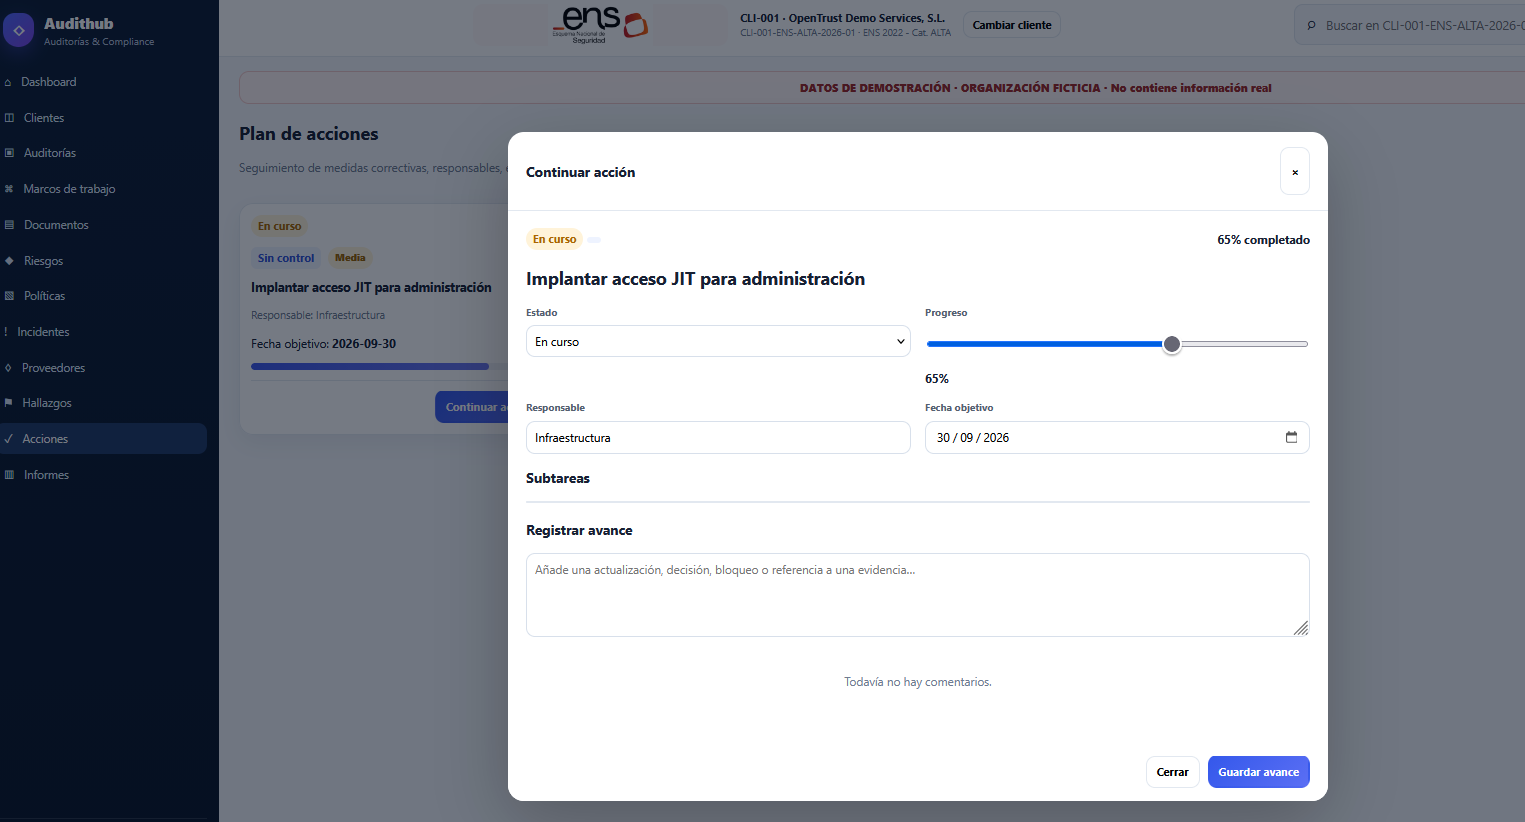Click the search magnifier icon

[1311, 25]
